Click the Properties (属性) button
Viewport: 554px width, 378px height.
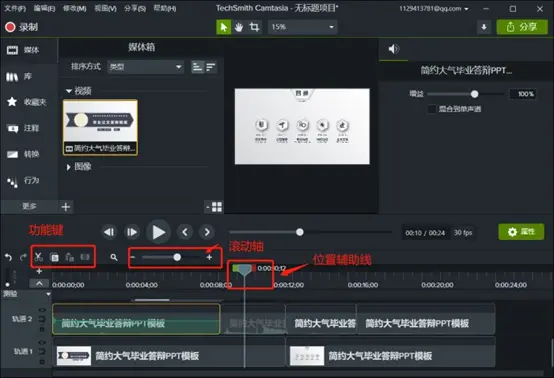521,232
